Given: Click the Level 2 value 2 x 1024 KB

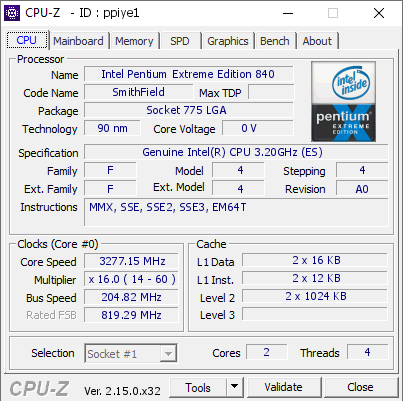Looking at the screenshot, I should (315, 296).
